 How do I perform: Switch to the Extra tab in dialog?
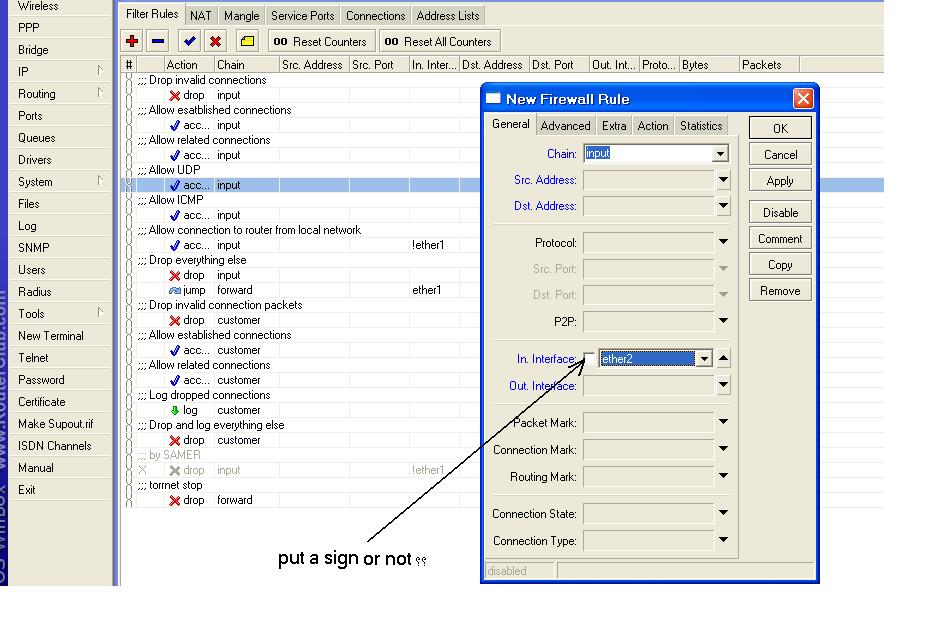(x=614, y=125)
